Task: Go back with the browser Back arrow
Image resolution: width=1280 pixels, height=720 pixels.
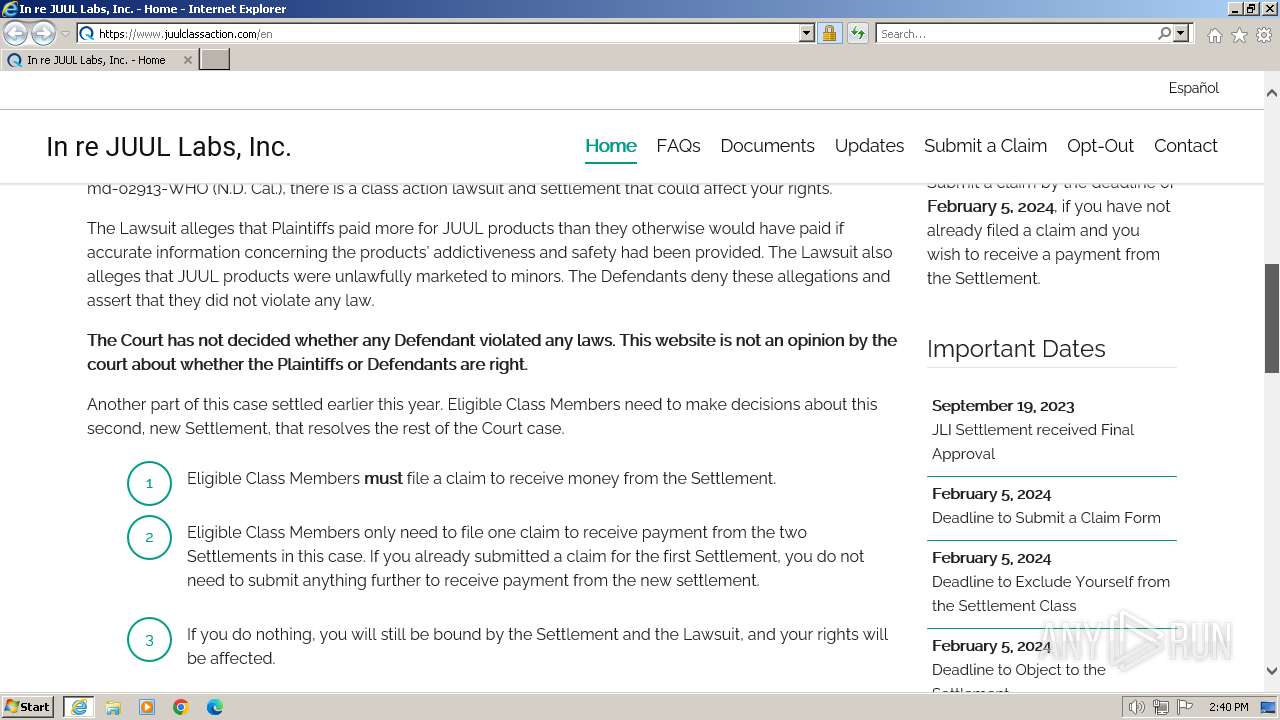Action: tap(16, 33)
